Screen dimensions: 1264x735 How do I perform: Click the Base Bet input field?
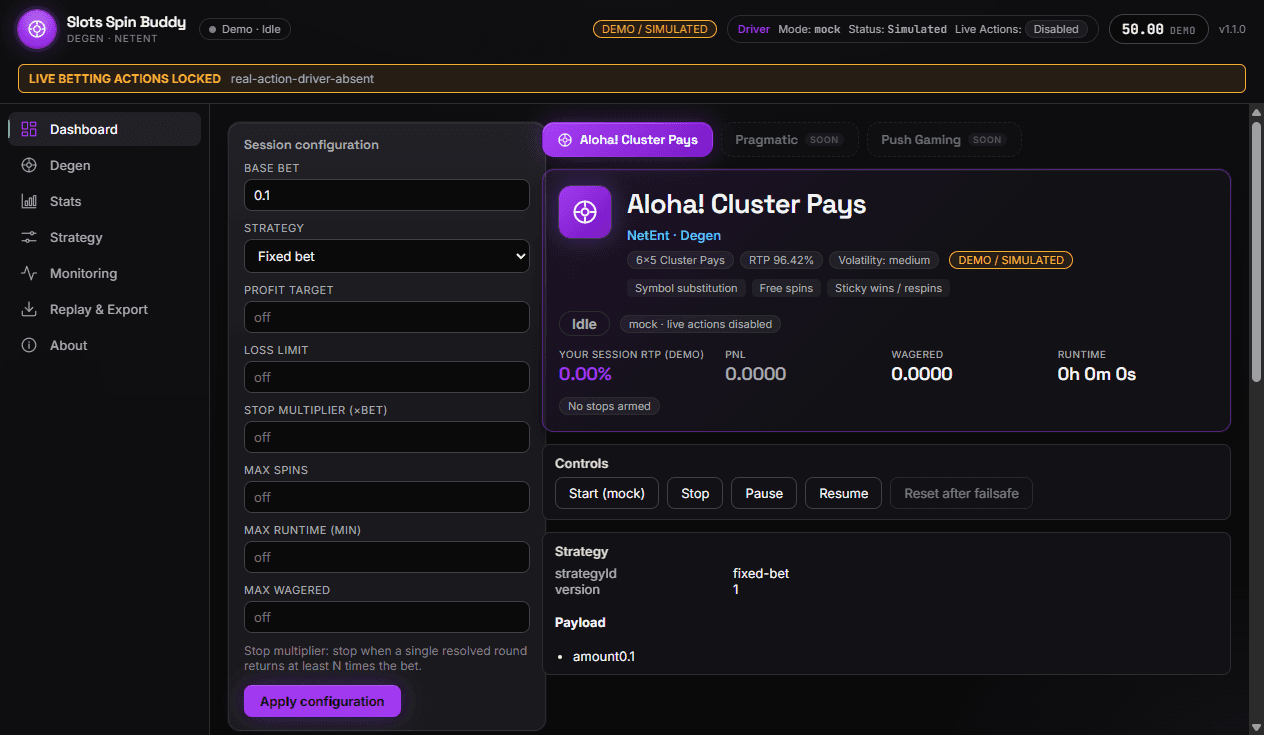coord(387,195)
